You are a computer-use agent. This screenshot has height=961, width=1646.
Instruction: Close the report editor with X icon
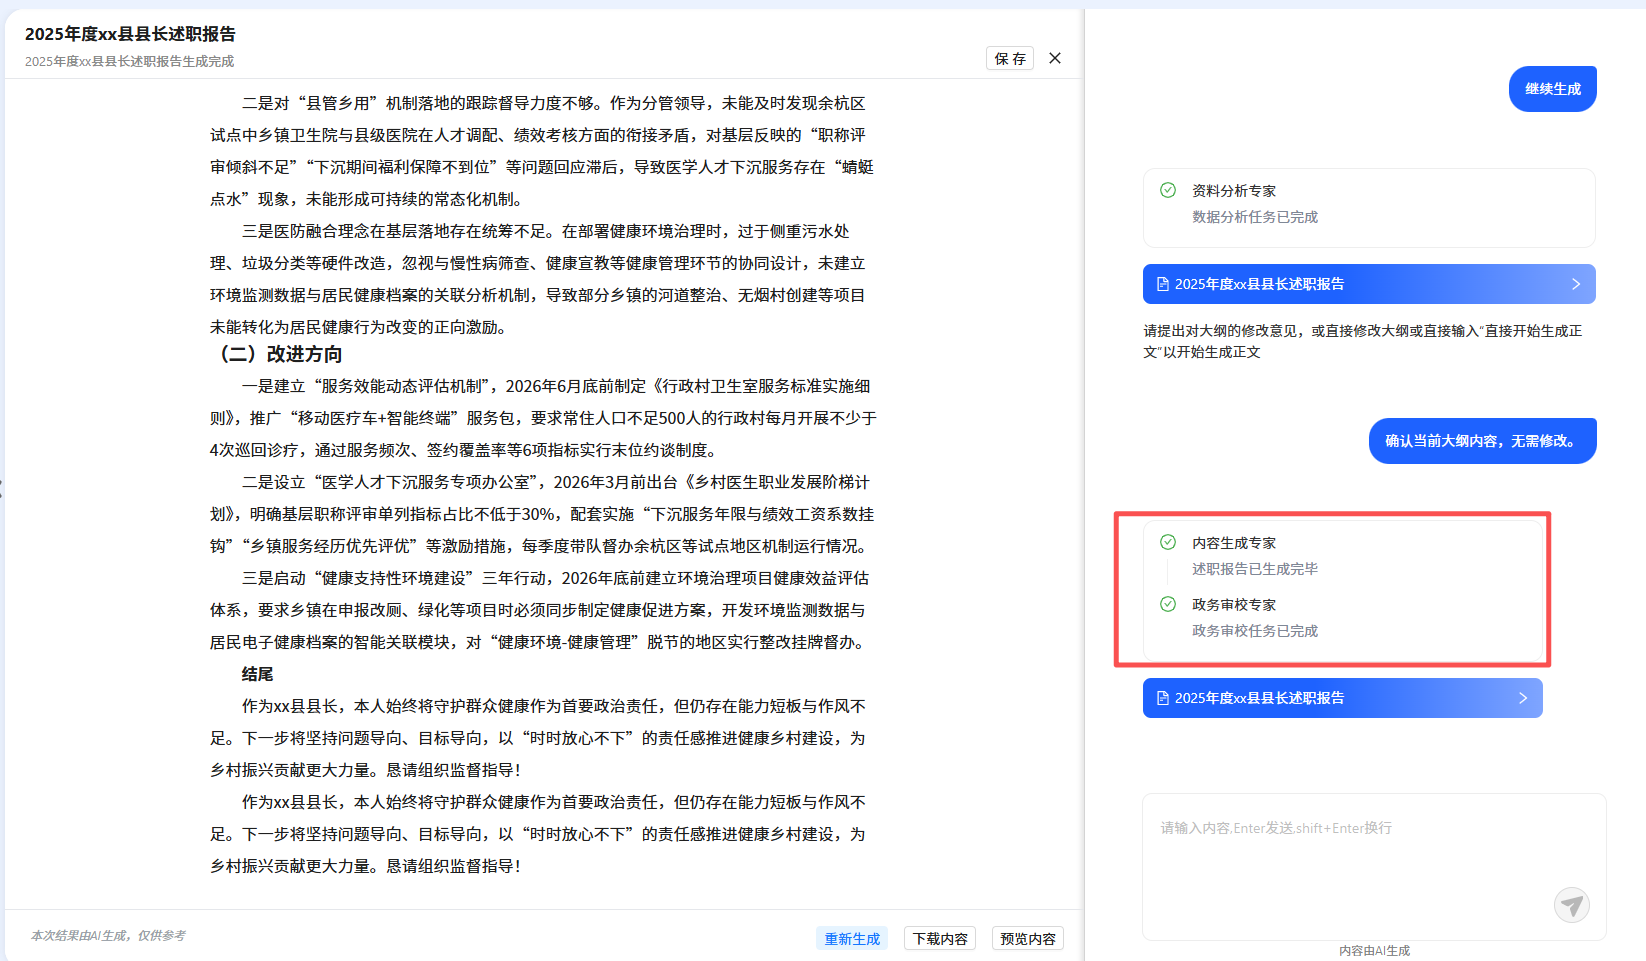tap(1055, 58)
